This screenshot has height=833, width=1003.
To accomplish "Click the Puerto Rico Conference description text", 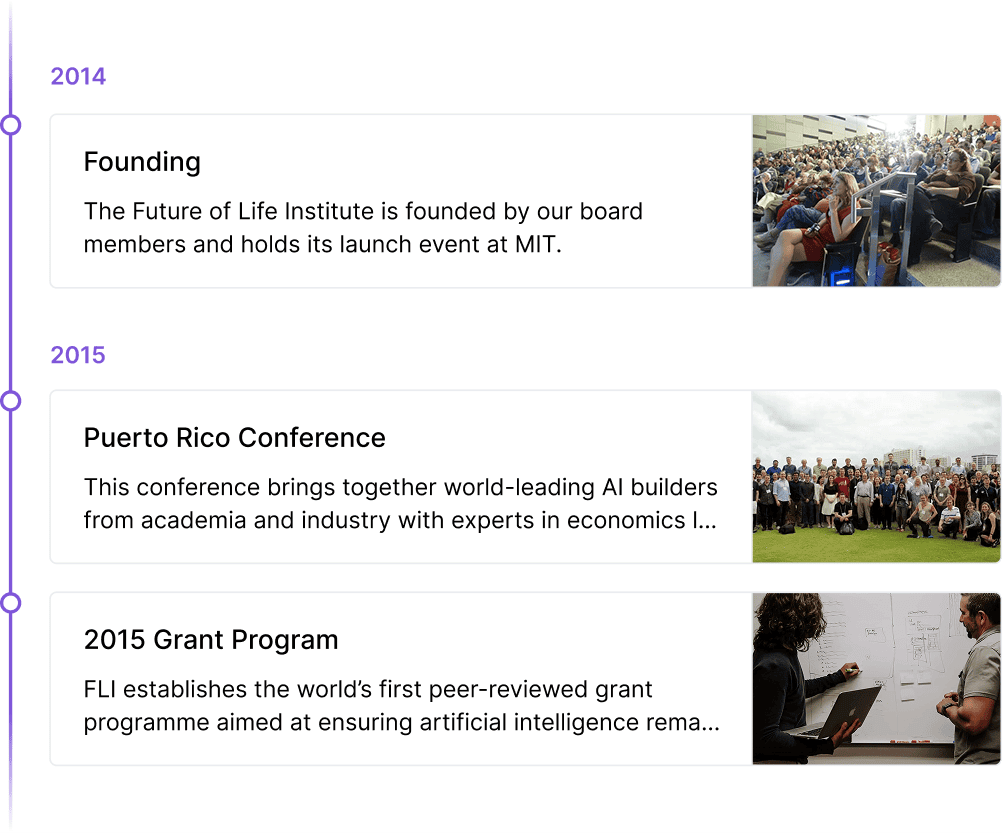I will [400, 503].
